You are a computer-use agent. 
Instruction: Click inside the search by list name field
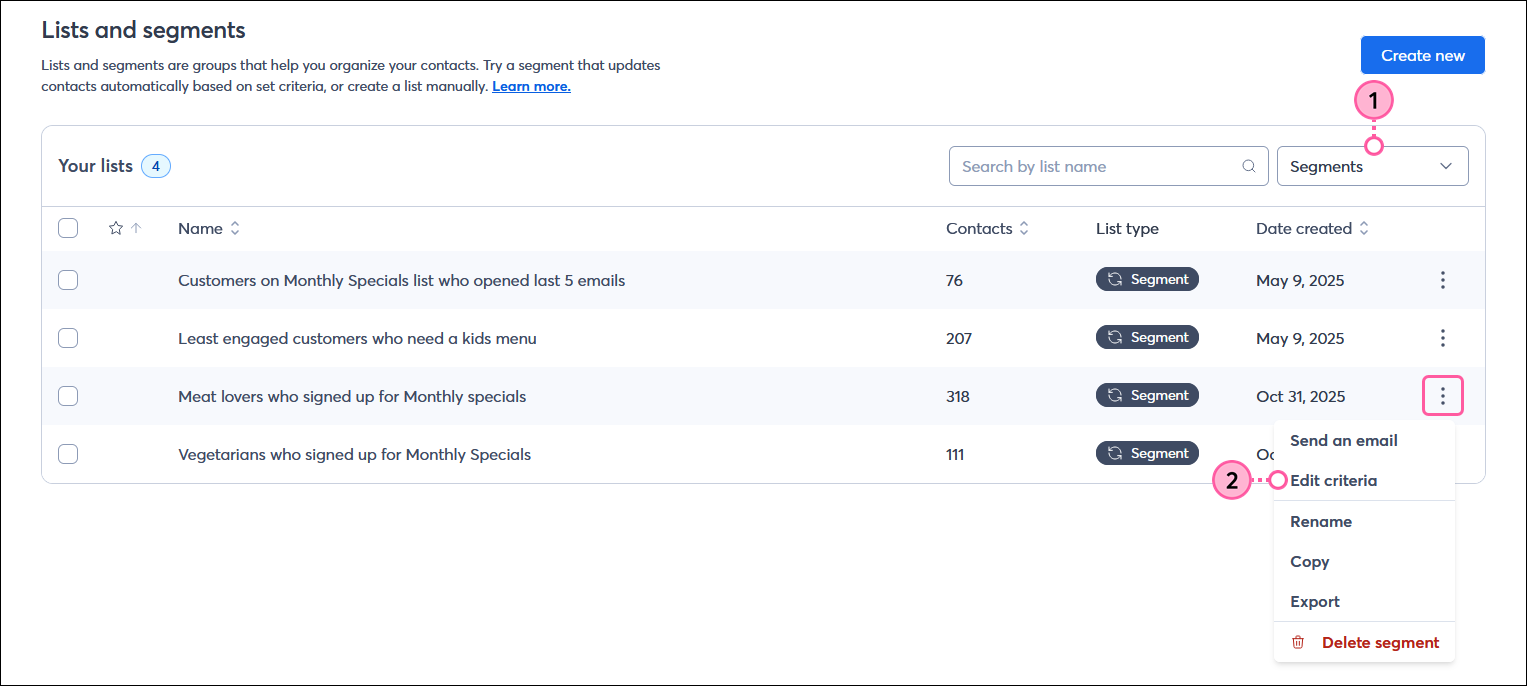click(x=1090, y=165)
